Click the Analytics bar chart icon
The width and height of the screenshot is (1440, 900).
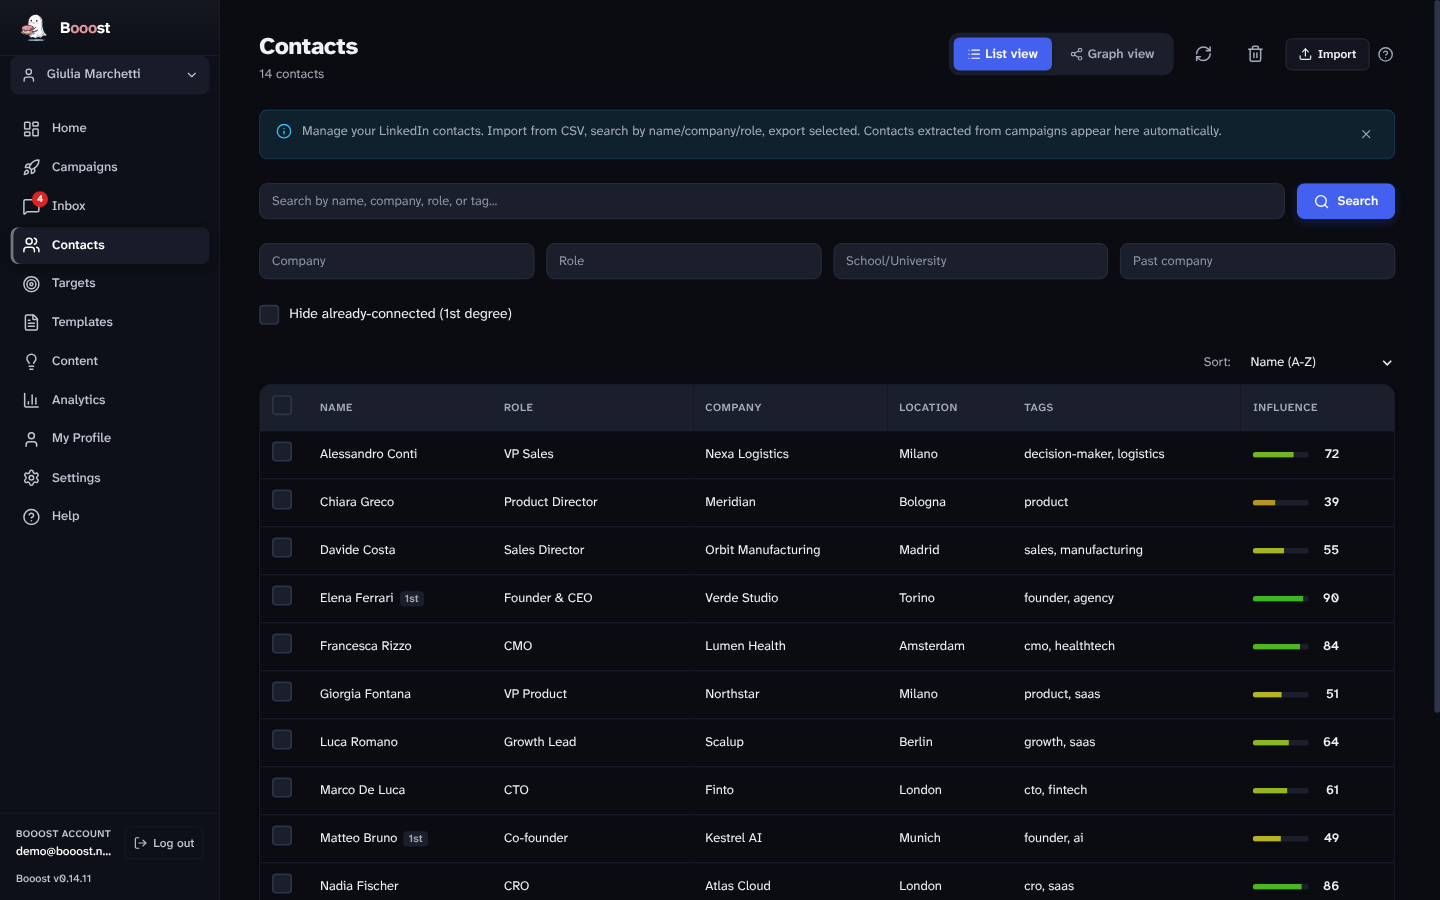(31, 400)
